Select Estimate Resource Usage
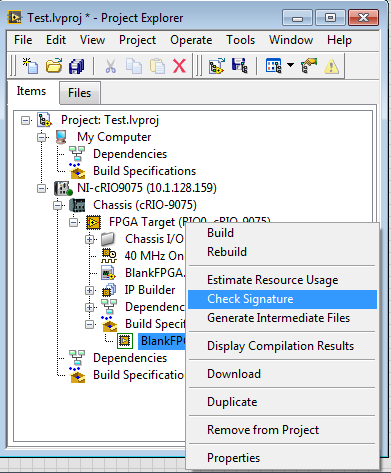 pos(282,280)
